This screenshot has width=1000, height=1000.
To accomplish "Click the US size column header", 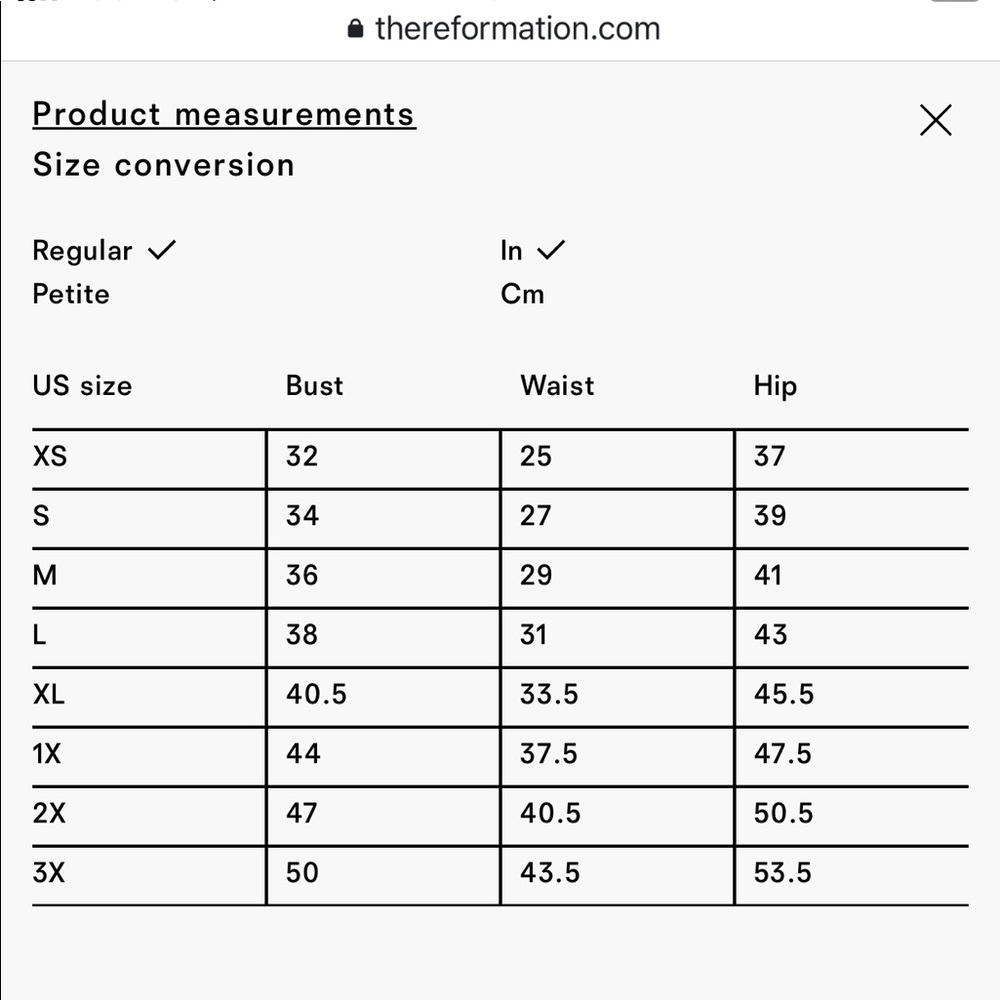I will click(82, 386).
